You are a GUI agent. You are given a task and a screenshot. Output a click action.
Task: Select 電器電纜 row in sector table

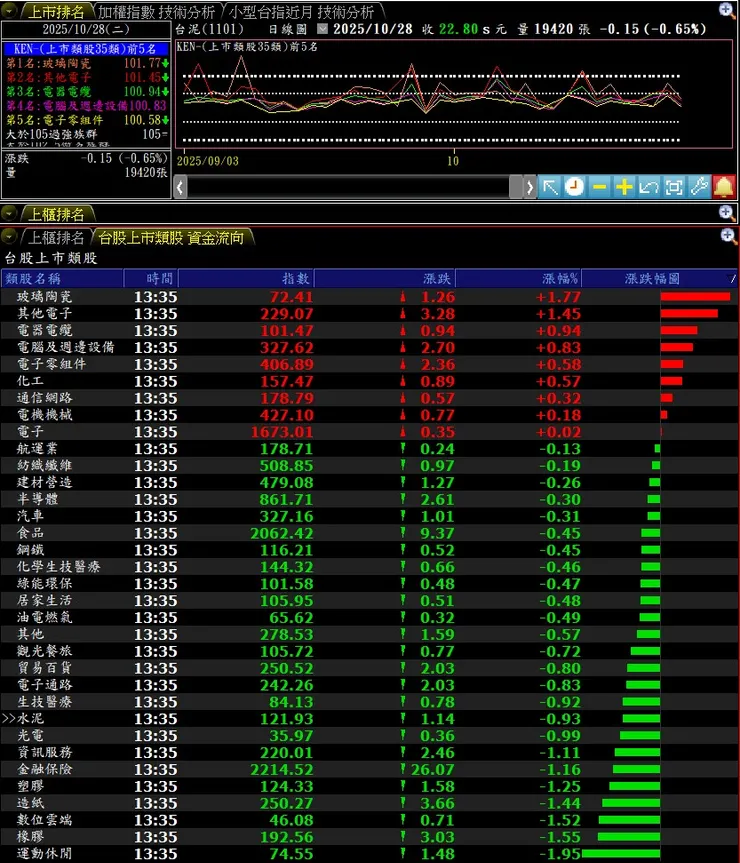tap(369, 331)
